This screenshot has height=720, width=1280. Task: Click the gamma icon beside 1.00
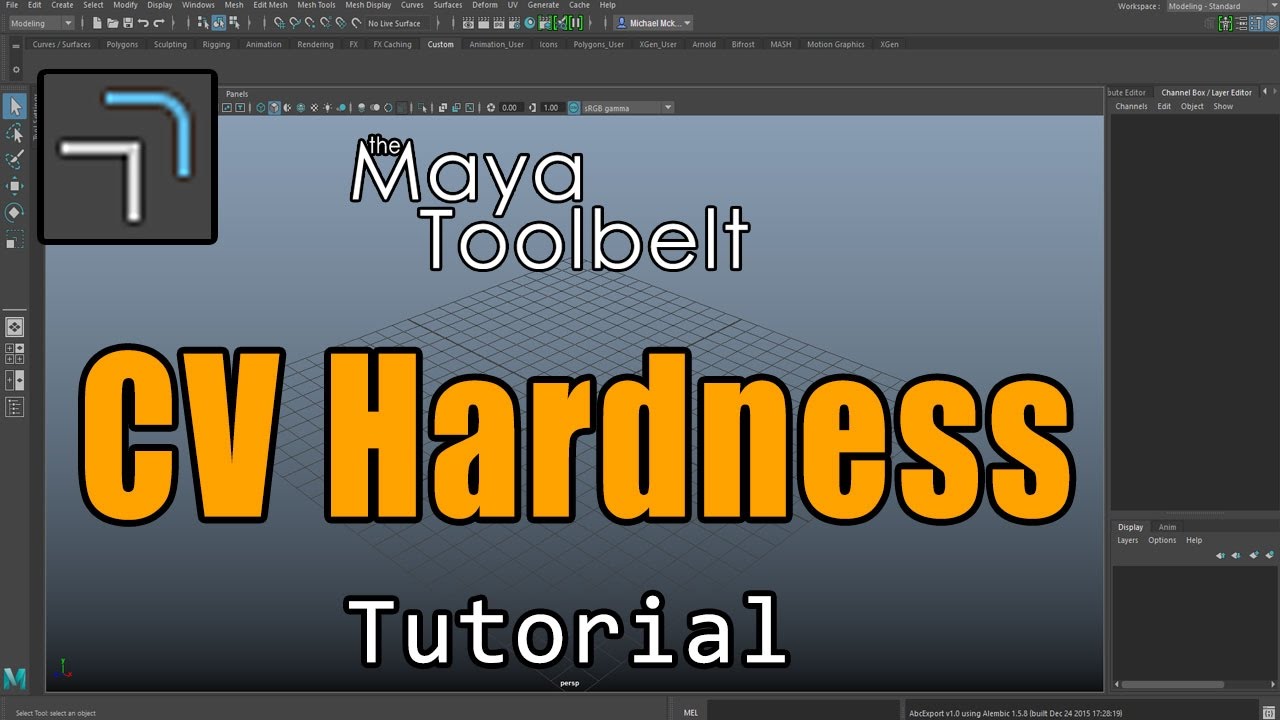[x=532, y=107]
